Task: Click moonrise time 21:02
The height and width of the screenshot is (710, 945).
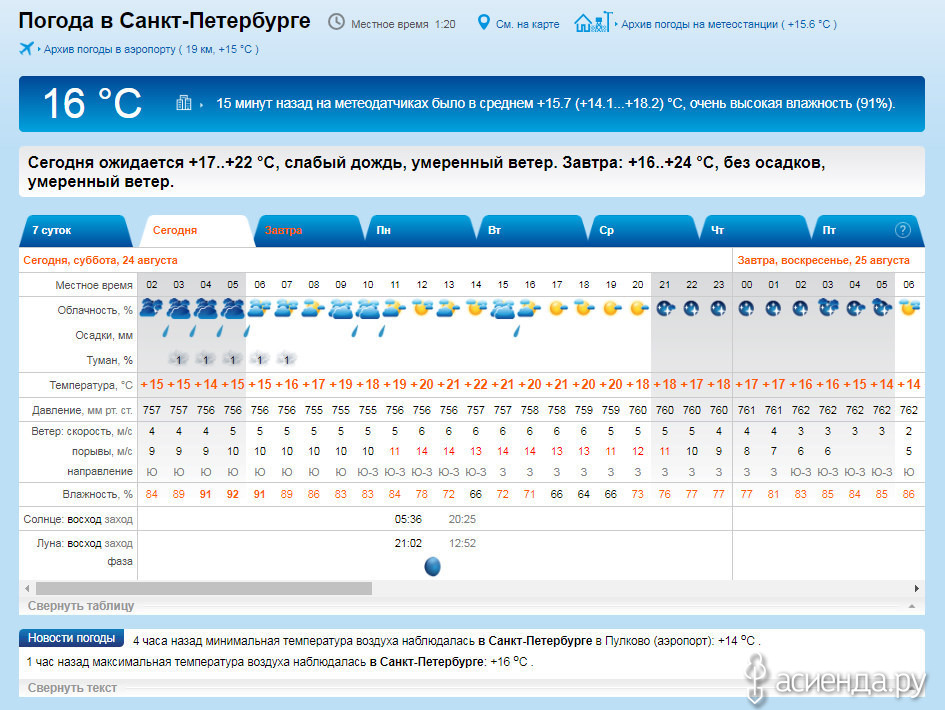Action: [x=408, y=543]
